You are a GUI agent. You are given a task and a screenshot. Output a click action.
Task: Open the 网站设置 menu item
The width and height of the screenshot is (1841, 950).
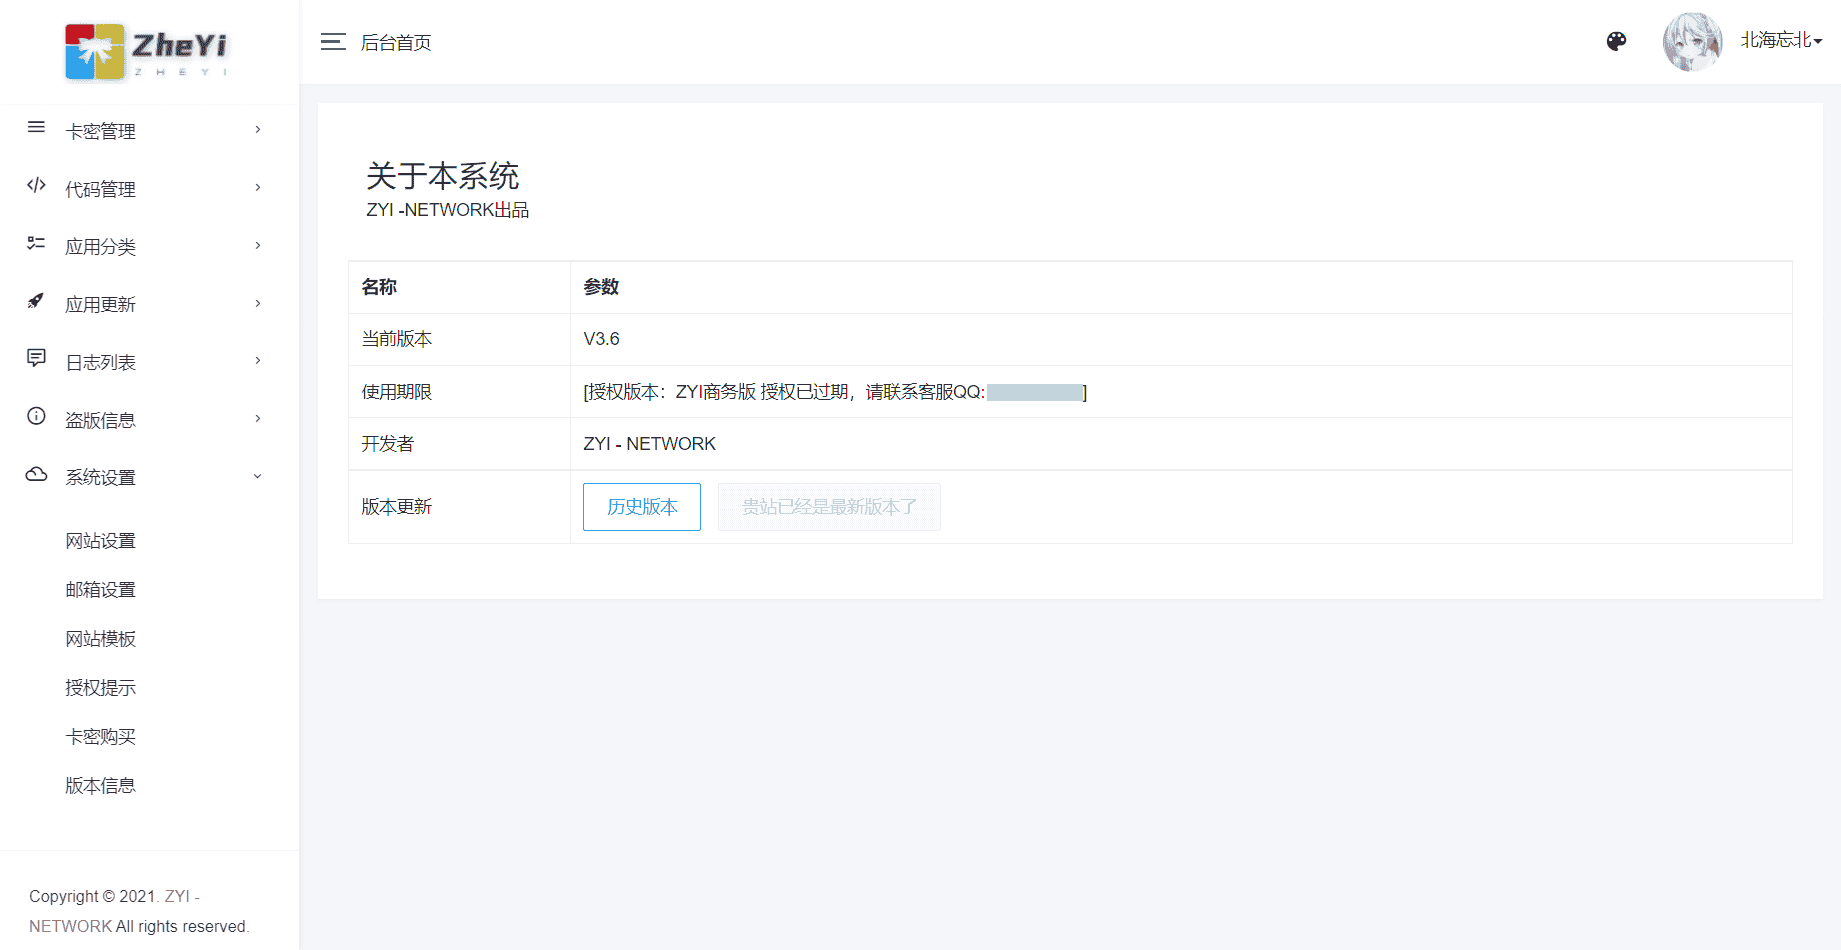tap(100, 541)
